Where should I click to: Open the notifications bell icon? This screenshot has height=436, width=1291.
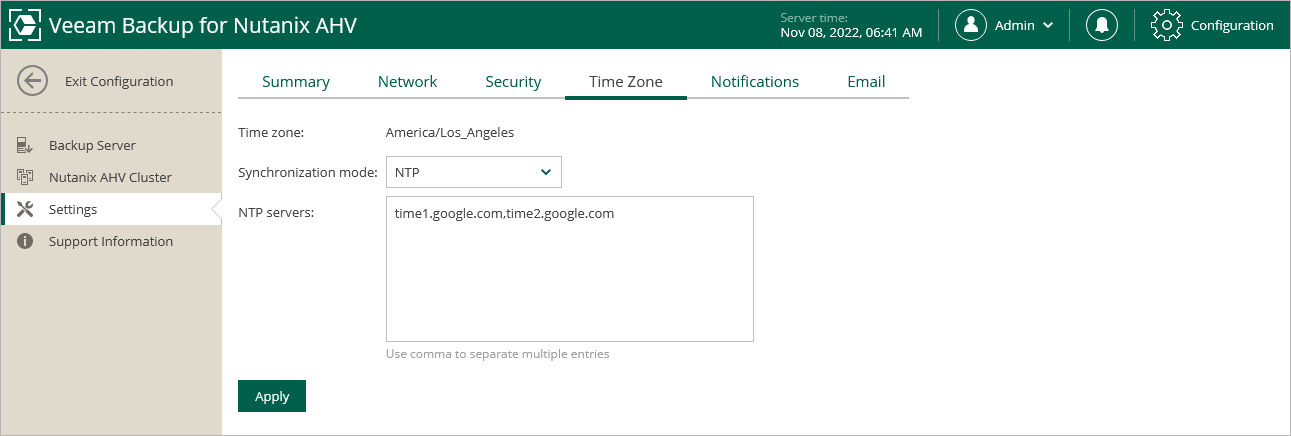click(x=1102, y=25)
